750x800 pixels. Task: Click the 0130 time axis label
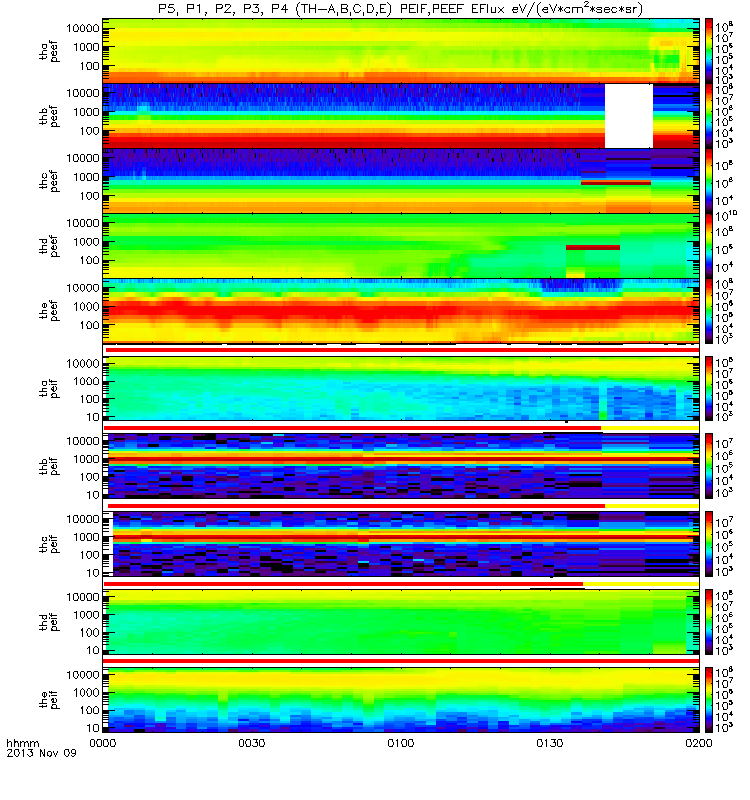point(549,743)
